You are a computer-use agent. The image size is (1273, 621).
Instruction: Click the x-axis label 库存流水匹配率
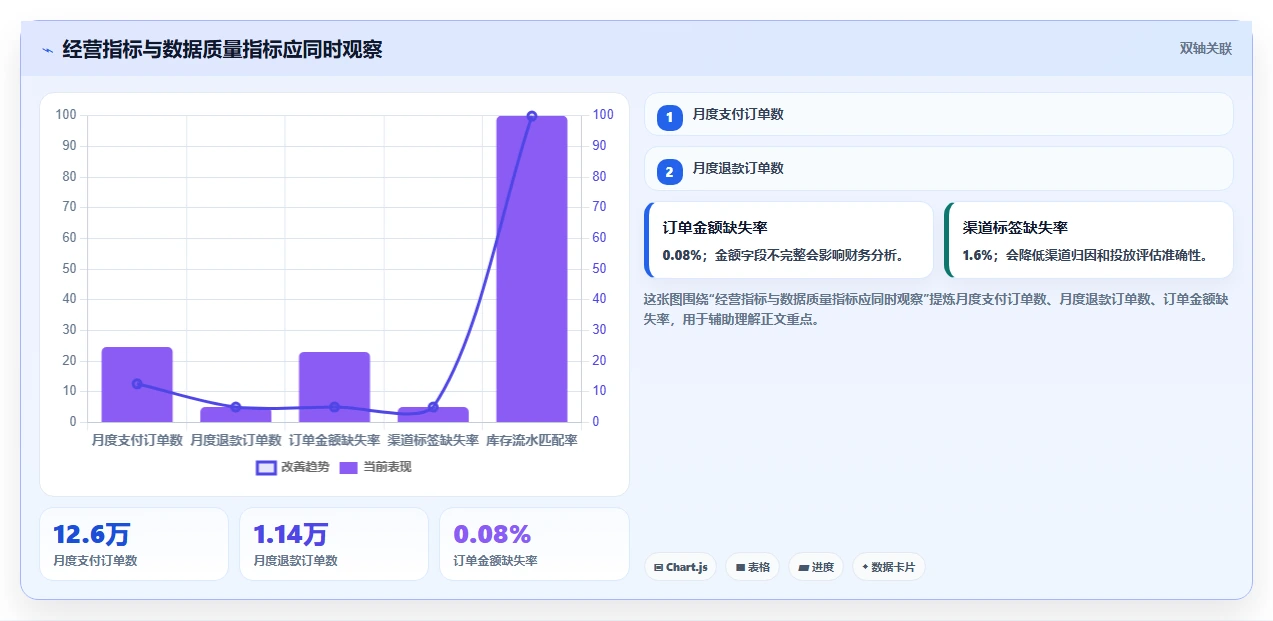click(x=531, y=440)
